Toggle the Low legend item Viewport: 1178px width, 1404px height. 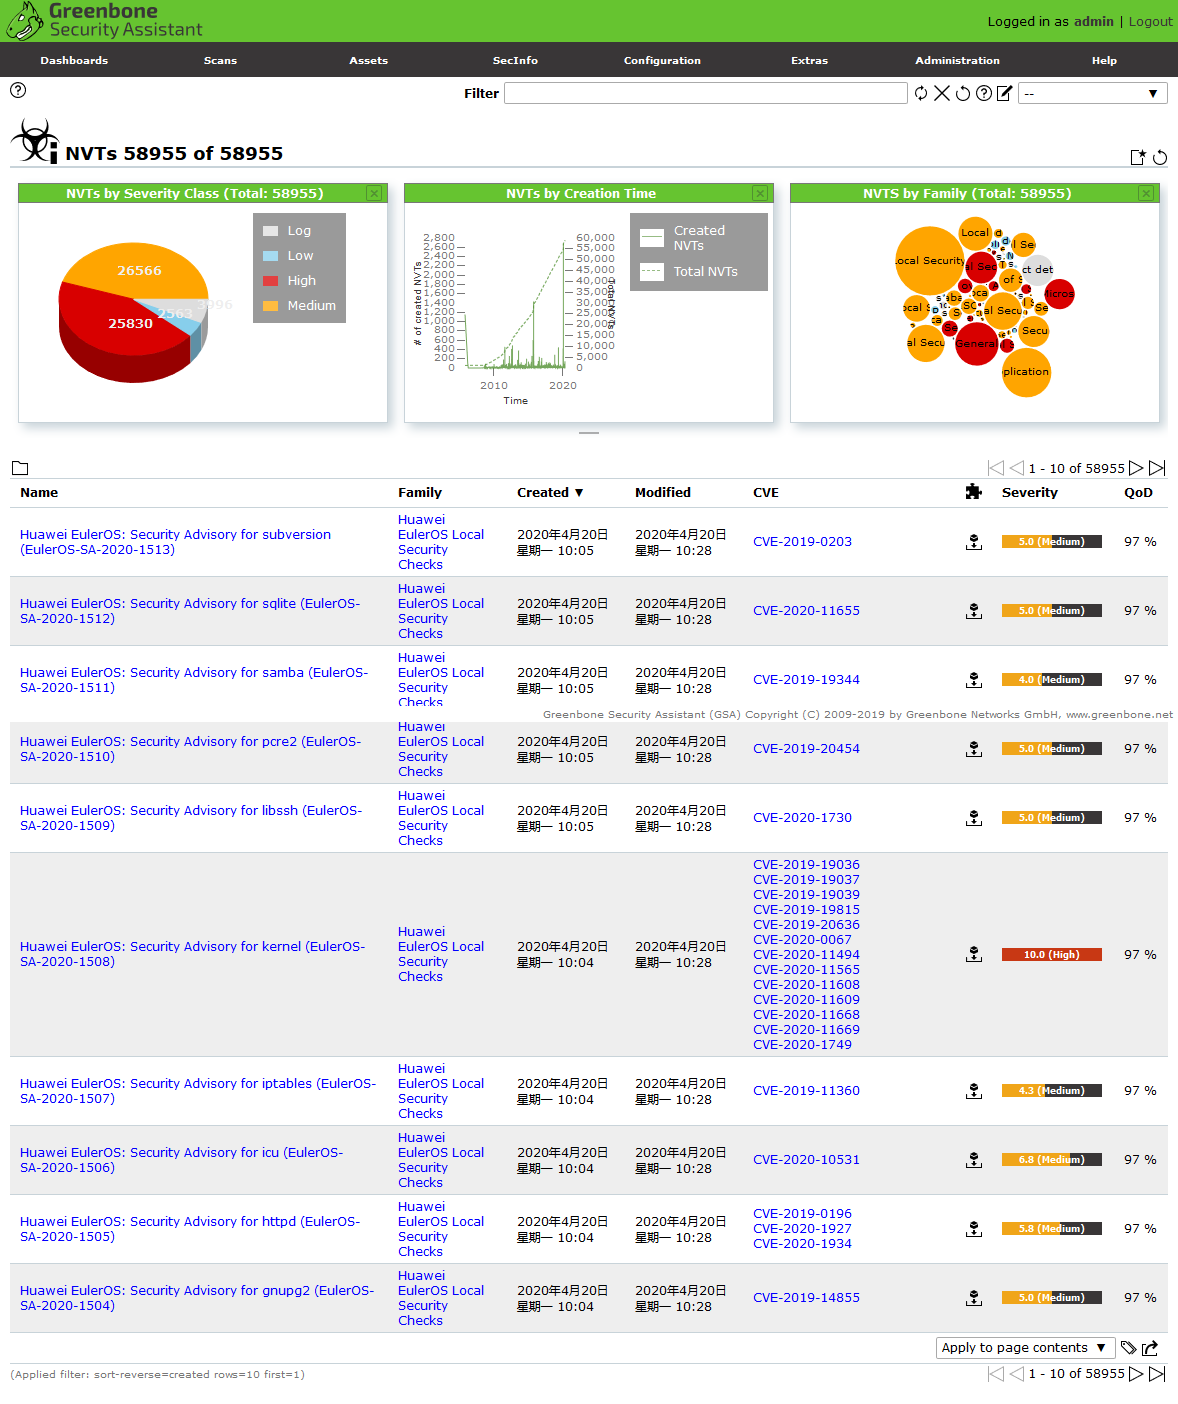[x=288, y=256]
